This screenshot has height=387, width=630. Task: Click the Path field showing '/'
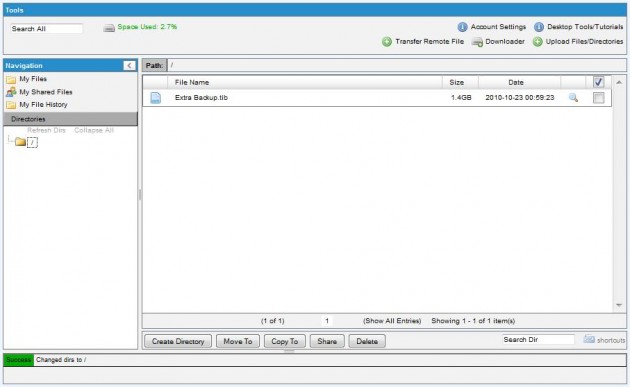pos(397,65)
